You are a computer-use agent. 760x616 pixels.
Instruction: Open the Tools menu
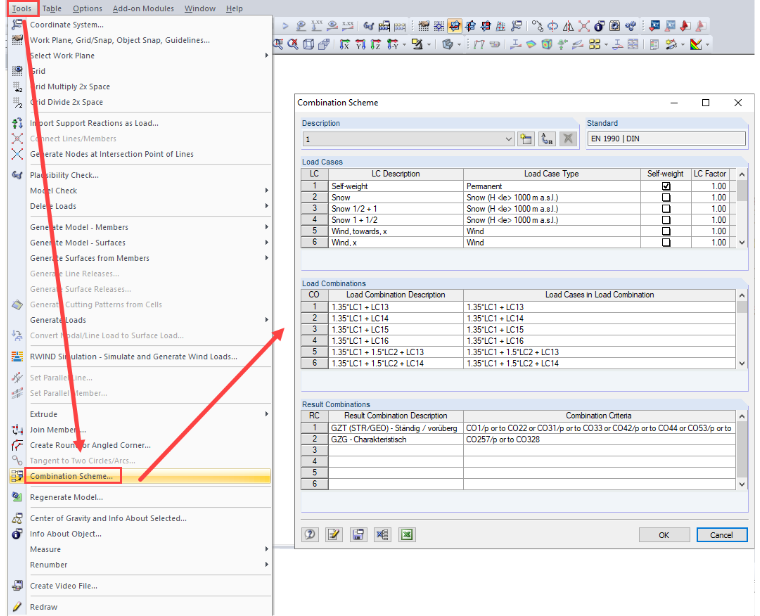[x=22, y=8]
